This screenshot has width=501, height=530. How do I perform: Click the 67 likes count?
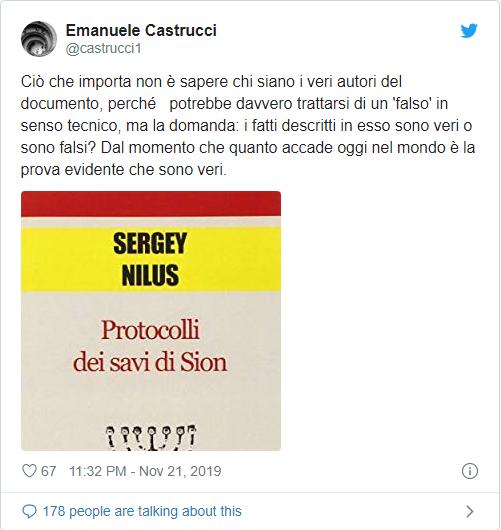click(x=48, y=471)
